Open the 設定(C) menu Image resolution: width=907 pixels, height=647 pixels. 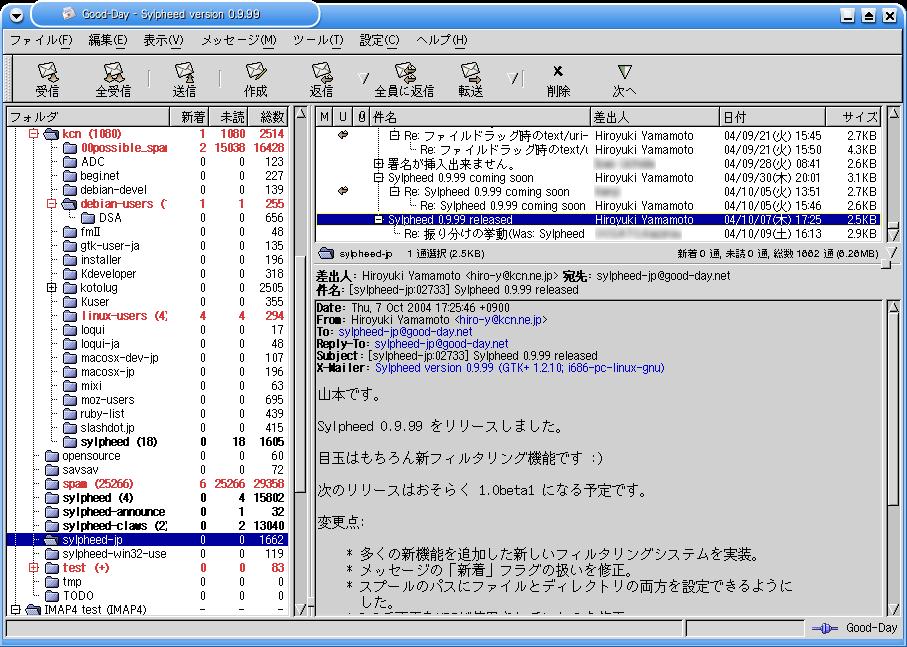379,40
